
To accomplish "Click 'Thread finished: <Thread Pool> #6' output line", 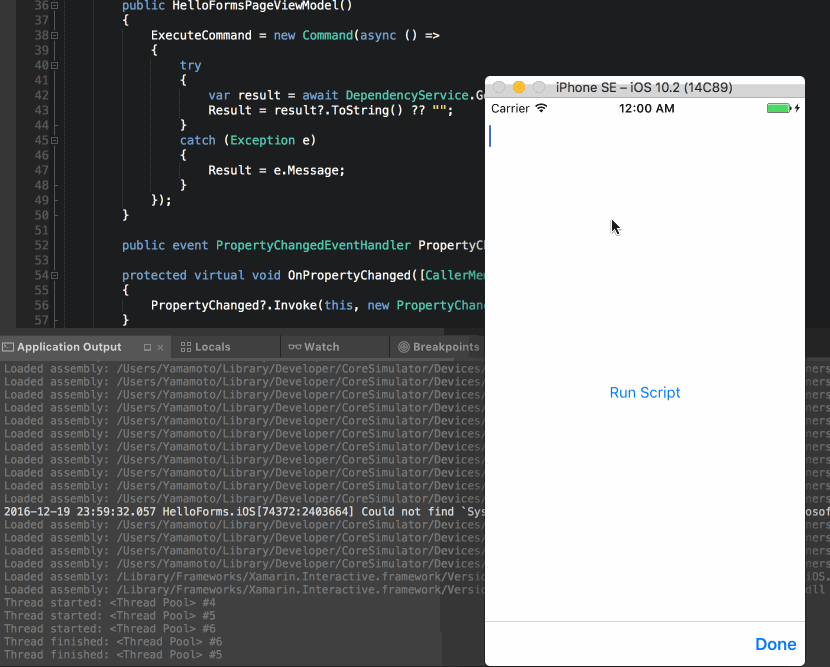I will (x=113, y=642).
